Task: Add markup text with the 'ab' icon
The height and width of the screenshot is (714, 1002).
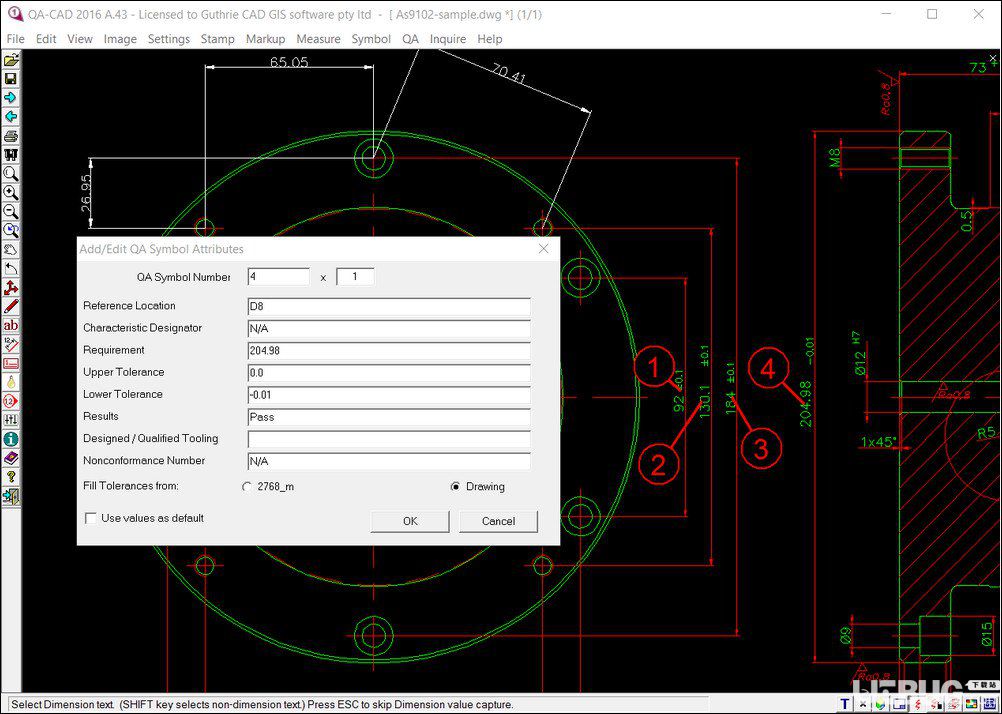Action: click(x=11, y=325)
